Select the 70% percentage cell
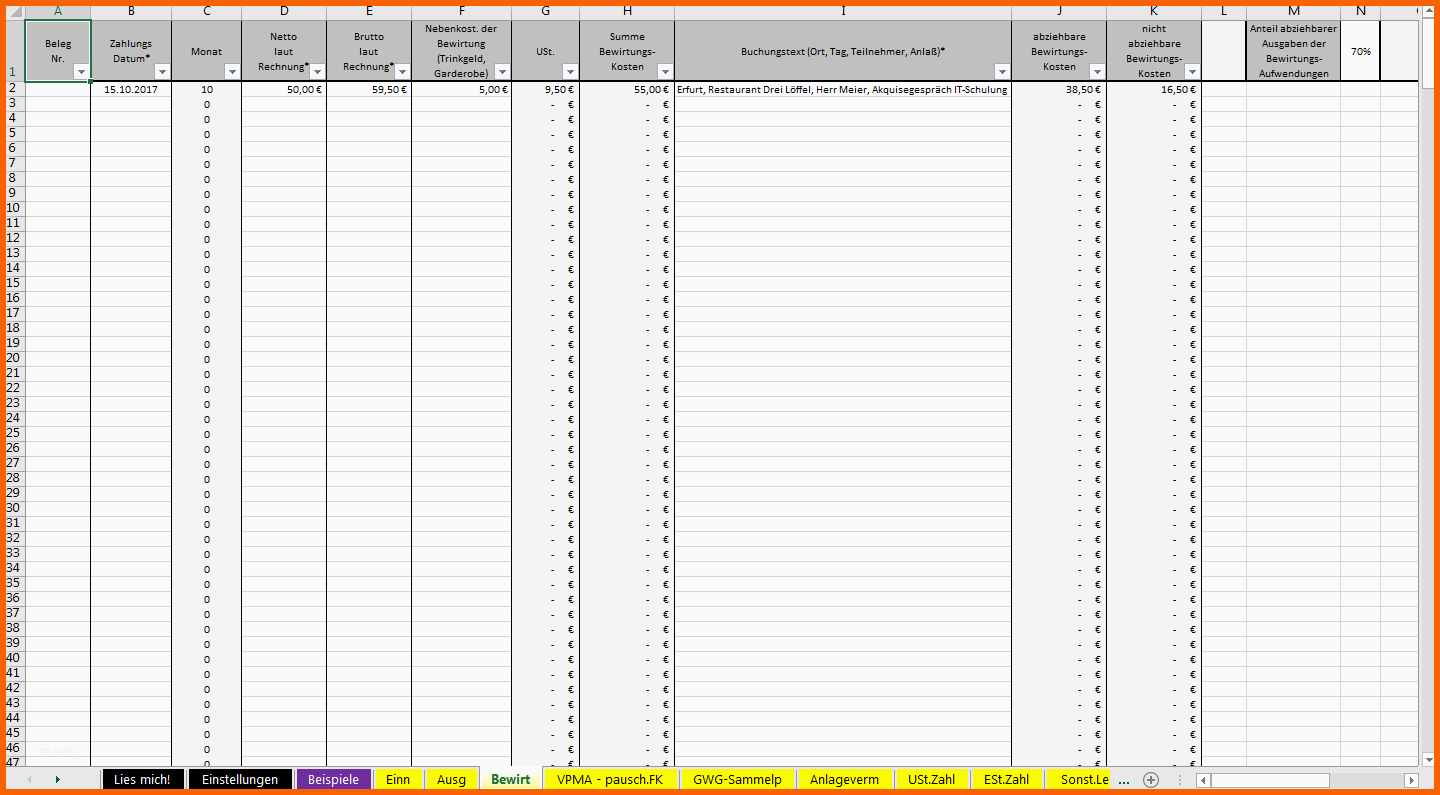1440x795 pixels. 1361,51
